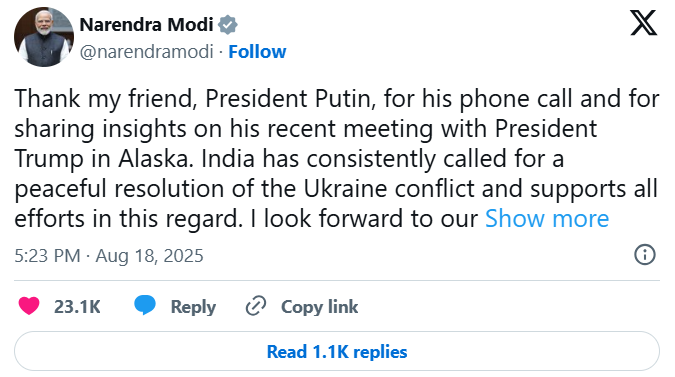This screenshot has height=377, width=675.
Task: Click the chain link copy icon
Action: click(256, 306)
